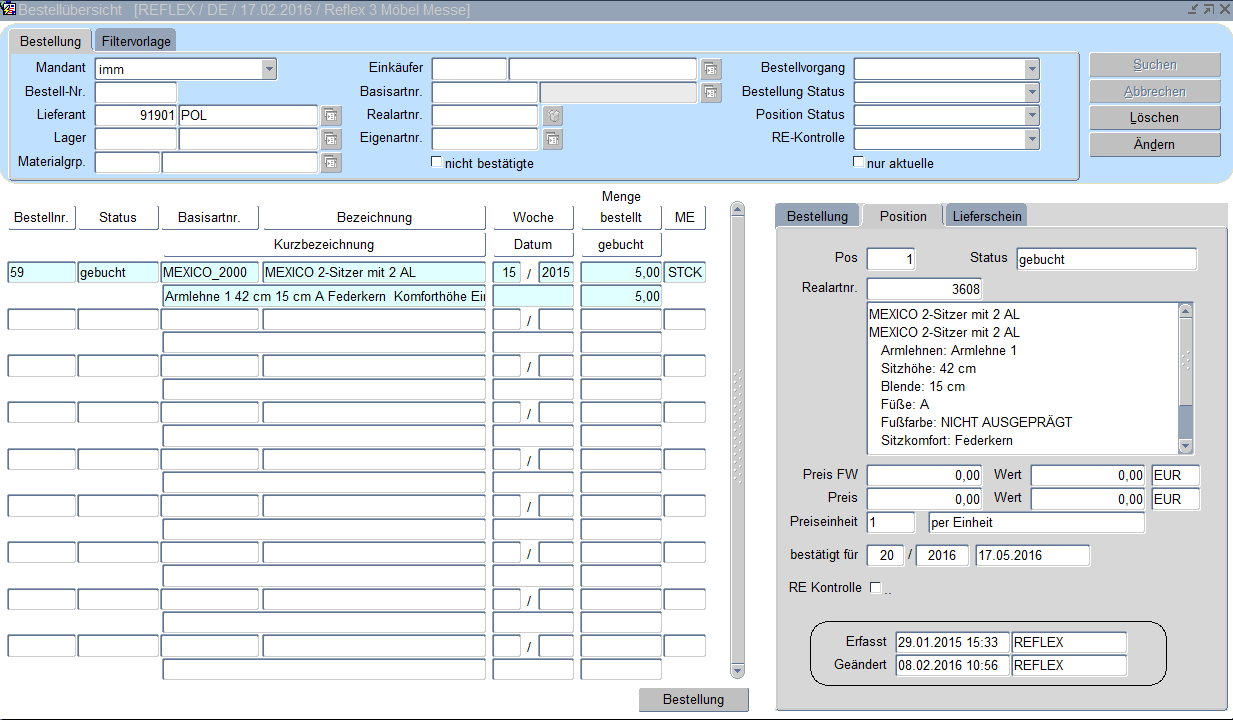Image resolution: width=1233 pixels, height=720 pixels.
Task: Click the icon beside the Realartnr. field
Action: (552, 116)
